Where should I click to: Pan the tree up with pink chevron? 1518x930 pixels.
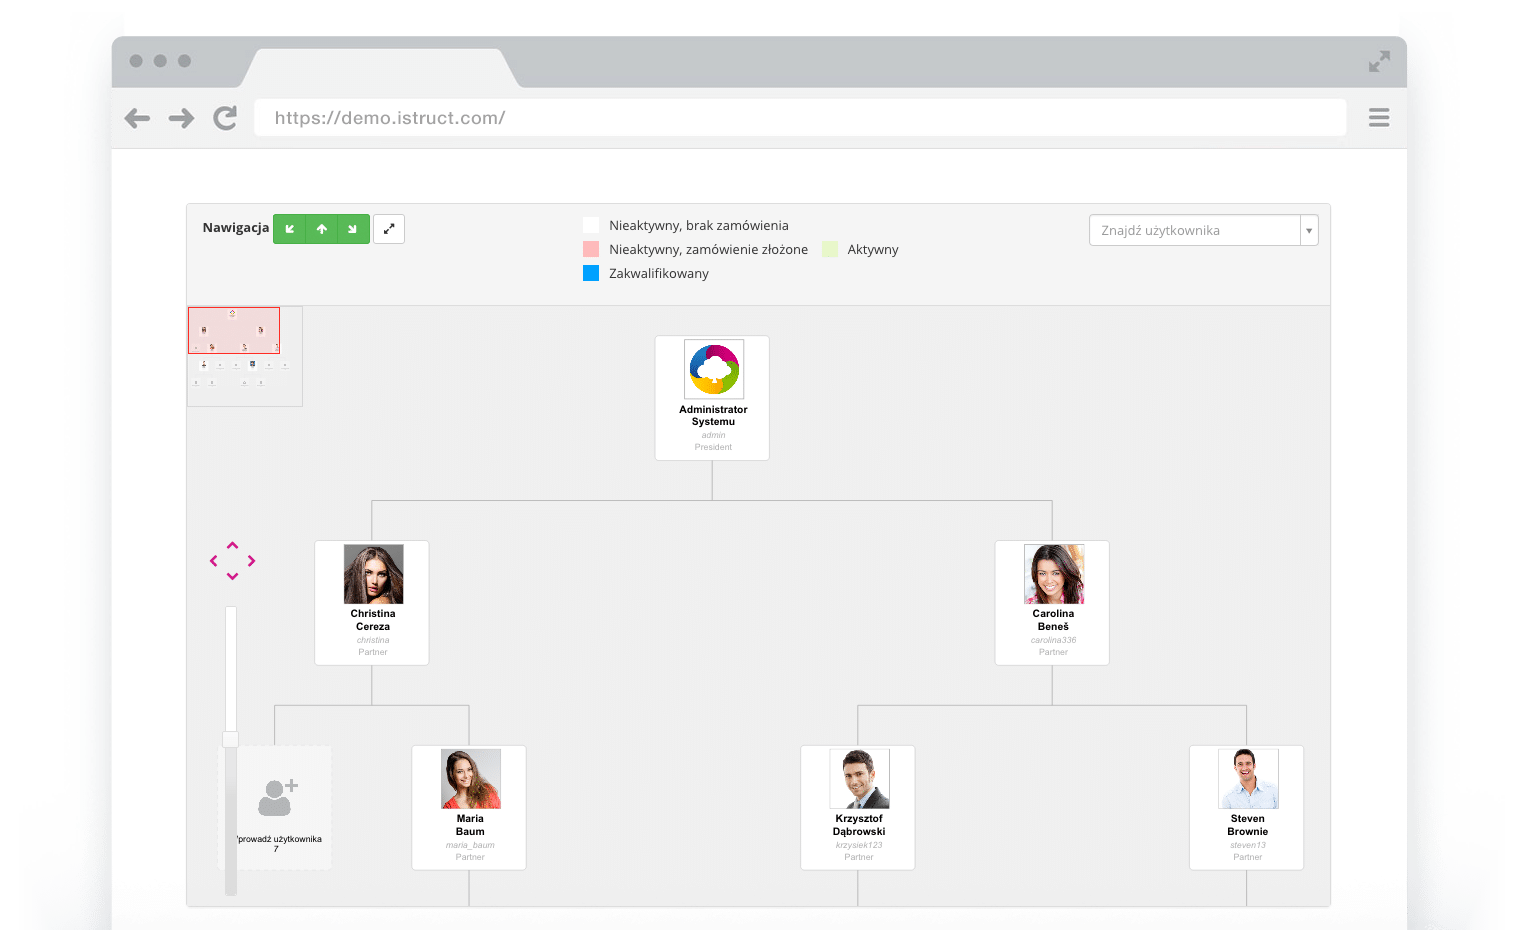[x=232, y=545]
